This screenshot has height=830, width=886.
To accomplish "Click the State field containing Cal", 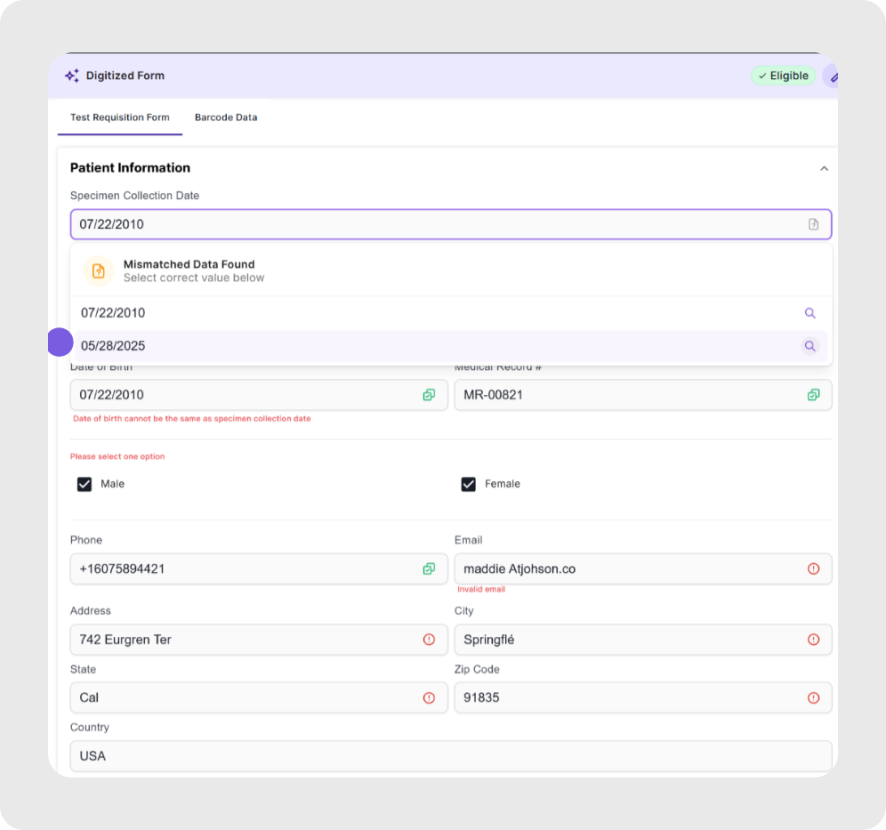I will [259, 698].
